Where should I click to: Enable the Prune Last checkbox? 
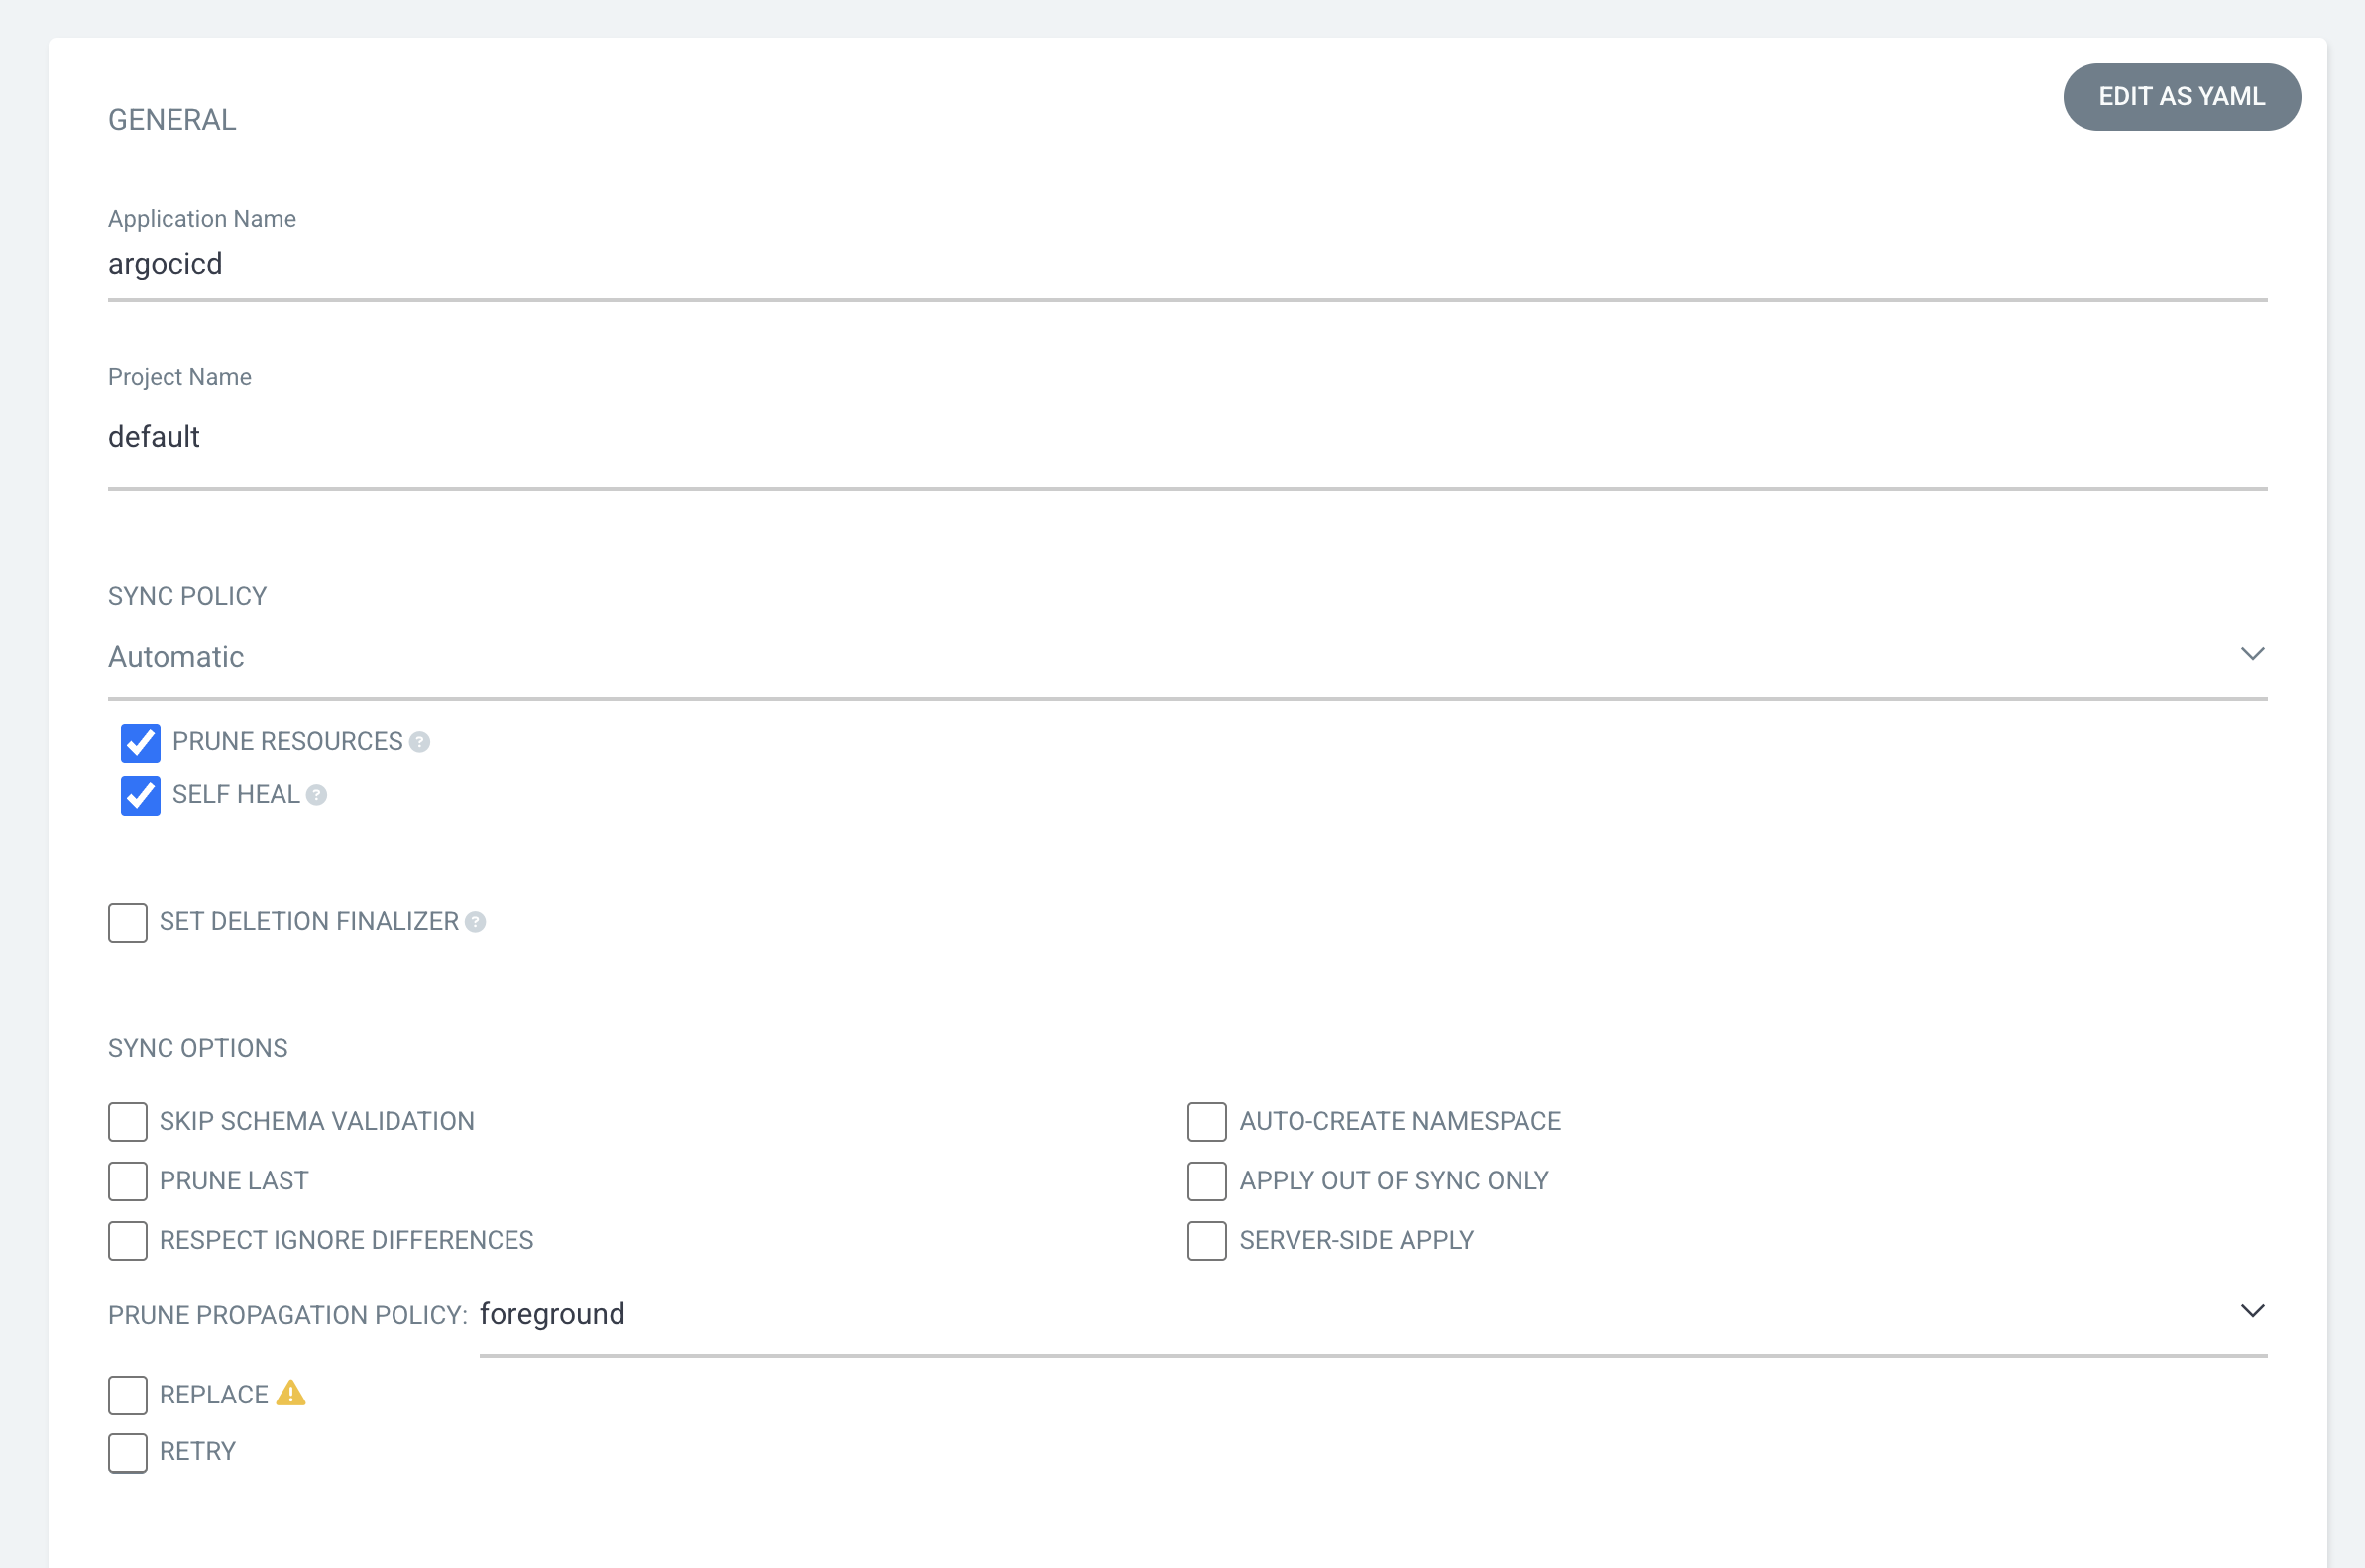[x=127, y=1181]
